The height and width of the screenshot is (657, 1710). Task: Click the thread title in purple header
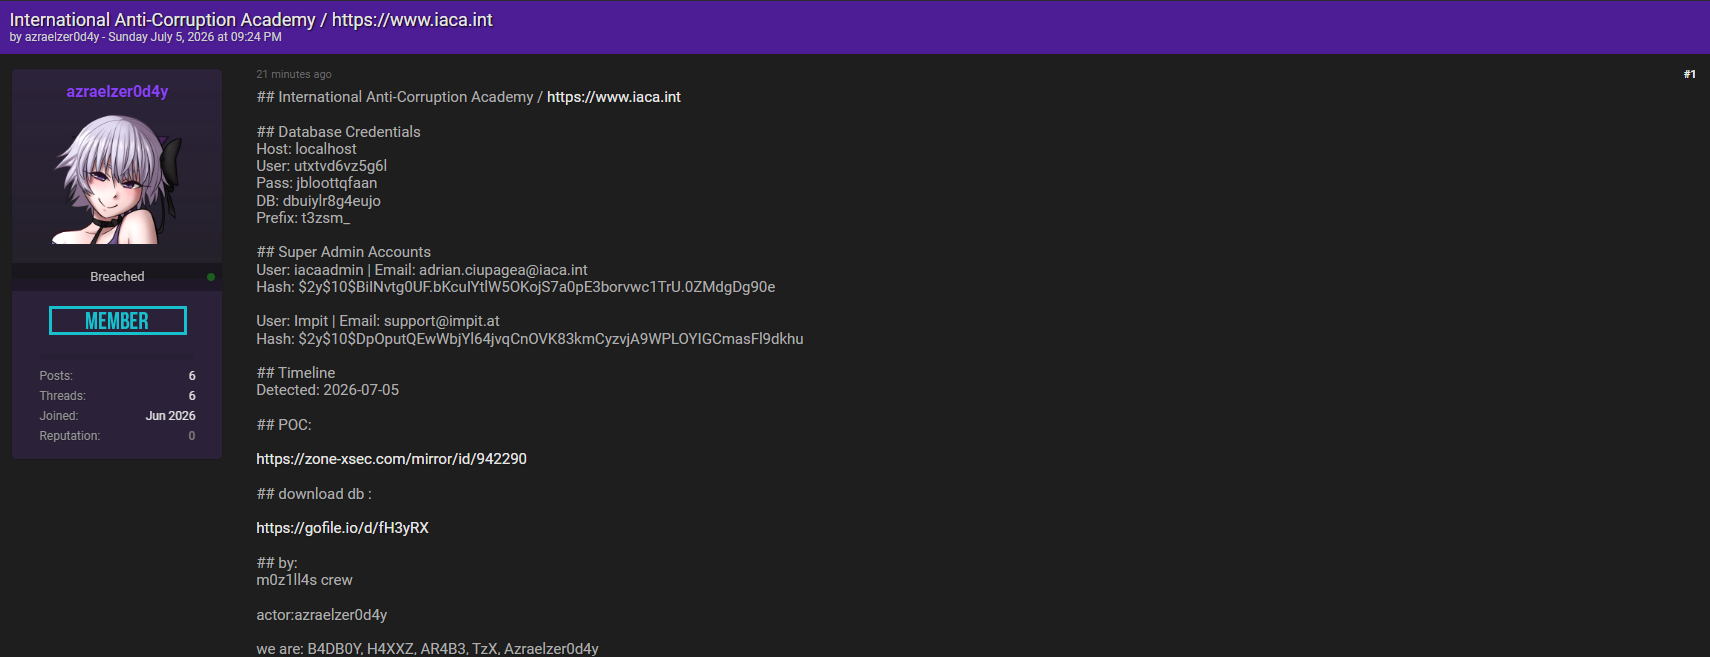[251, 19]
